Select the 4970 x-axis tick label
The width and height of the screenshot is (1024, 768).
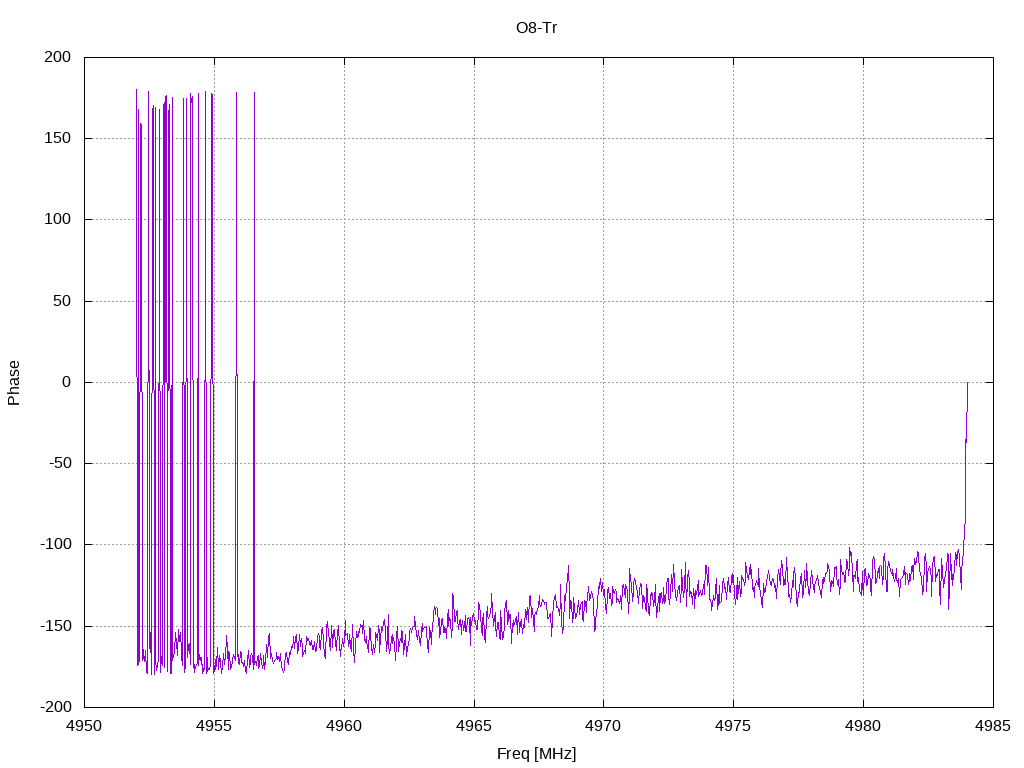pos(603,726)
